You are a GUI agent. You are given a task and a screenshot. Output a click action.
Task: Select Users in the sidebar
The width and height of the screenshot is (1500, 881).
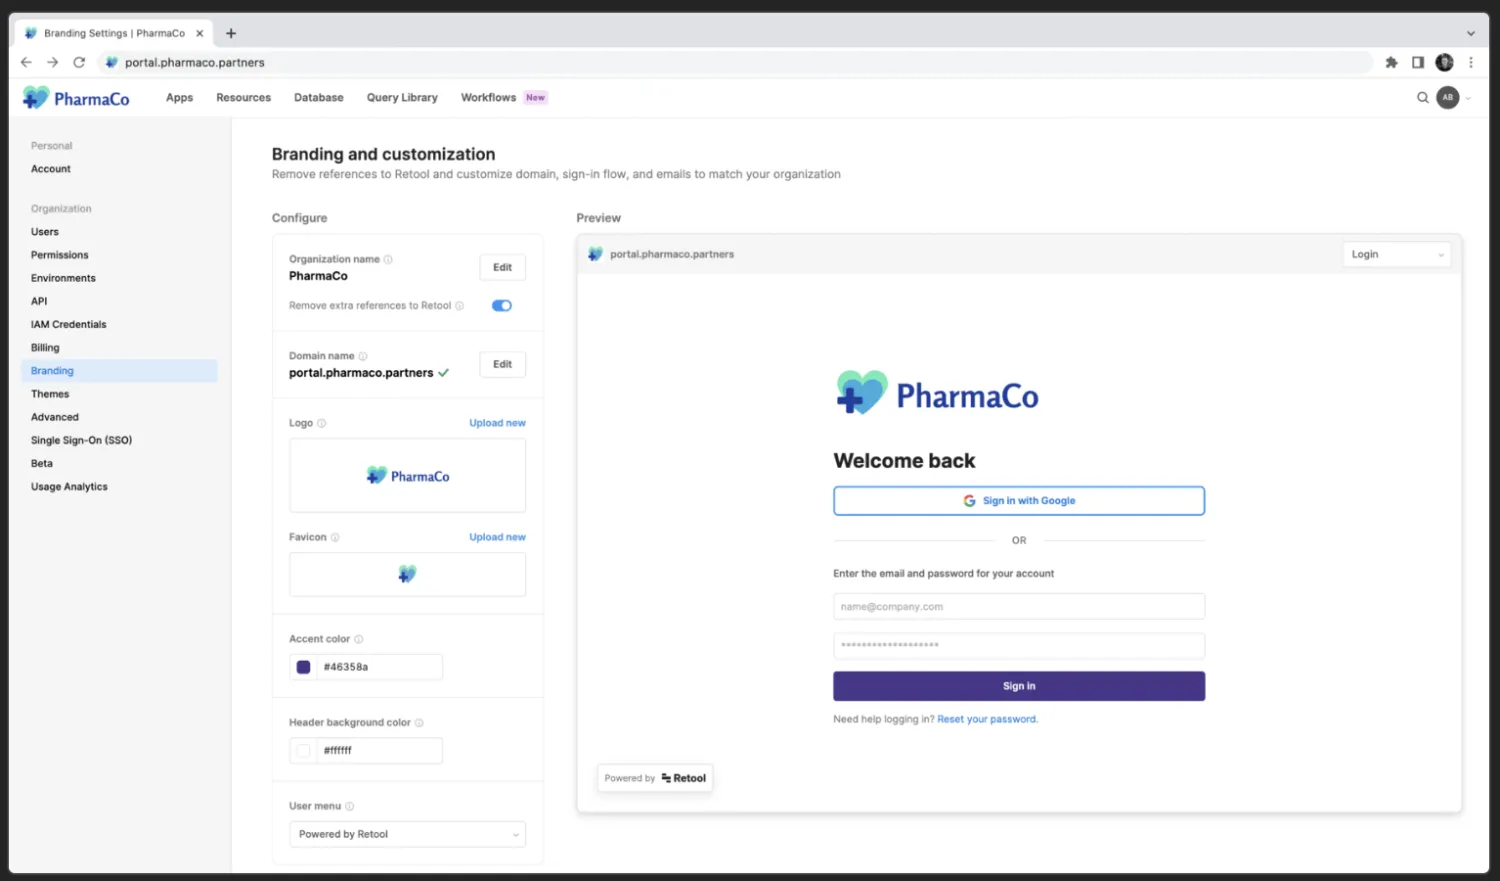click(x=45, y=232)
